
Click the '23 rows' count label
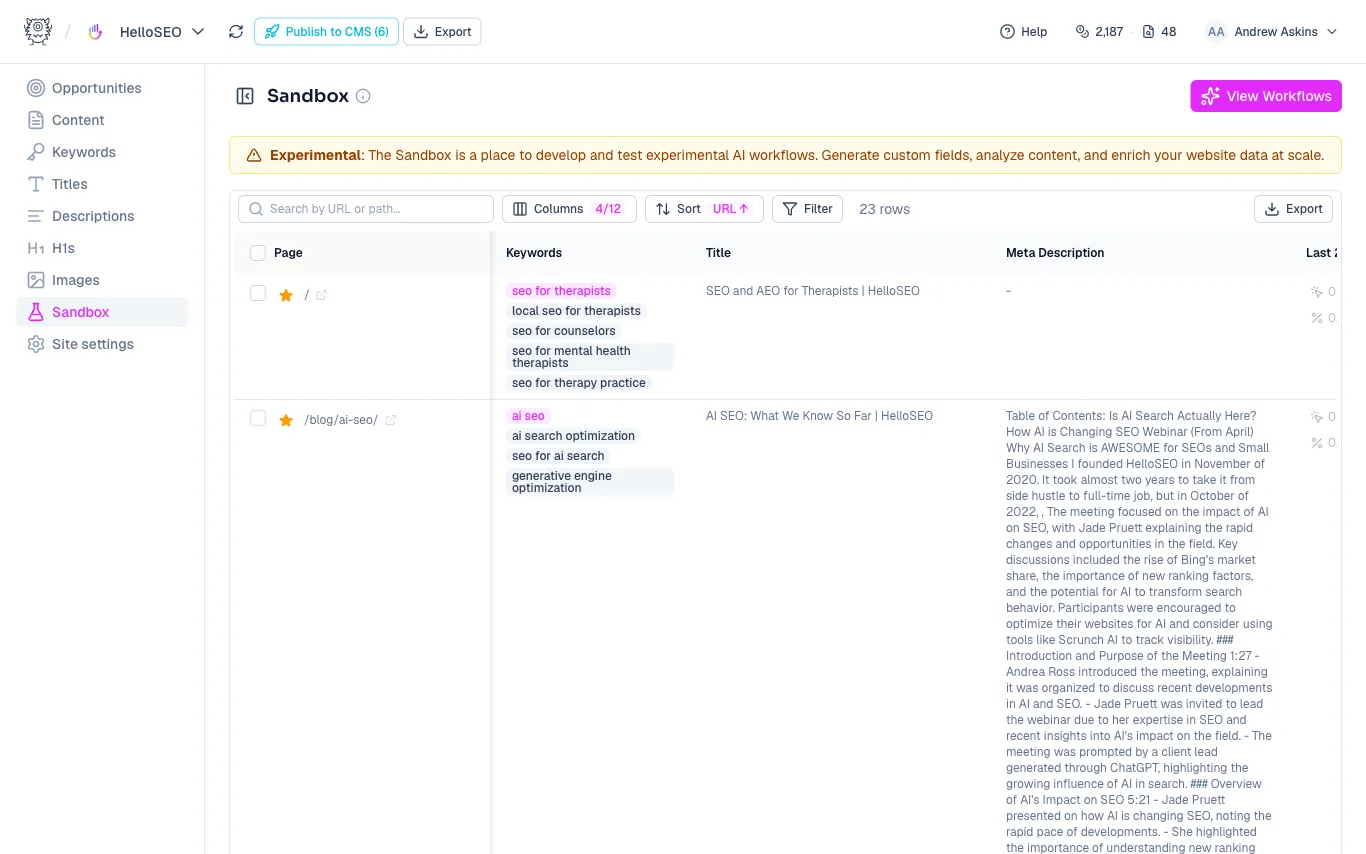(x=884, y=209)
